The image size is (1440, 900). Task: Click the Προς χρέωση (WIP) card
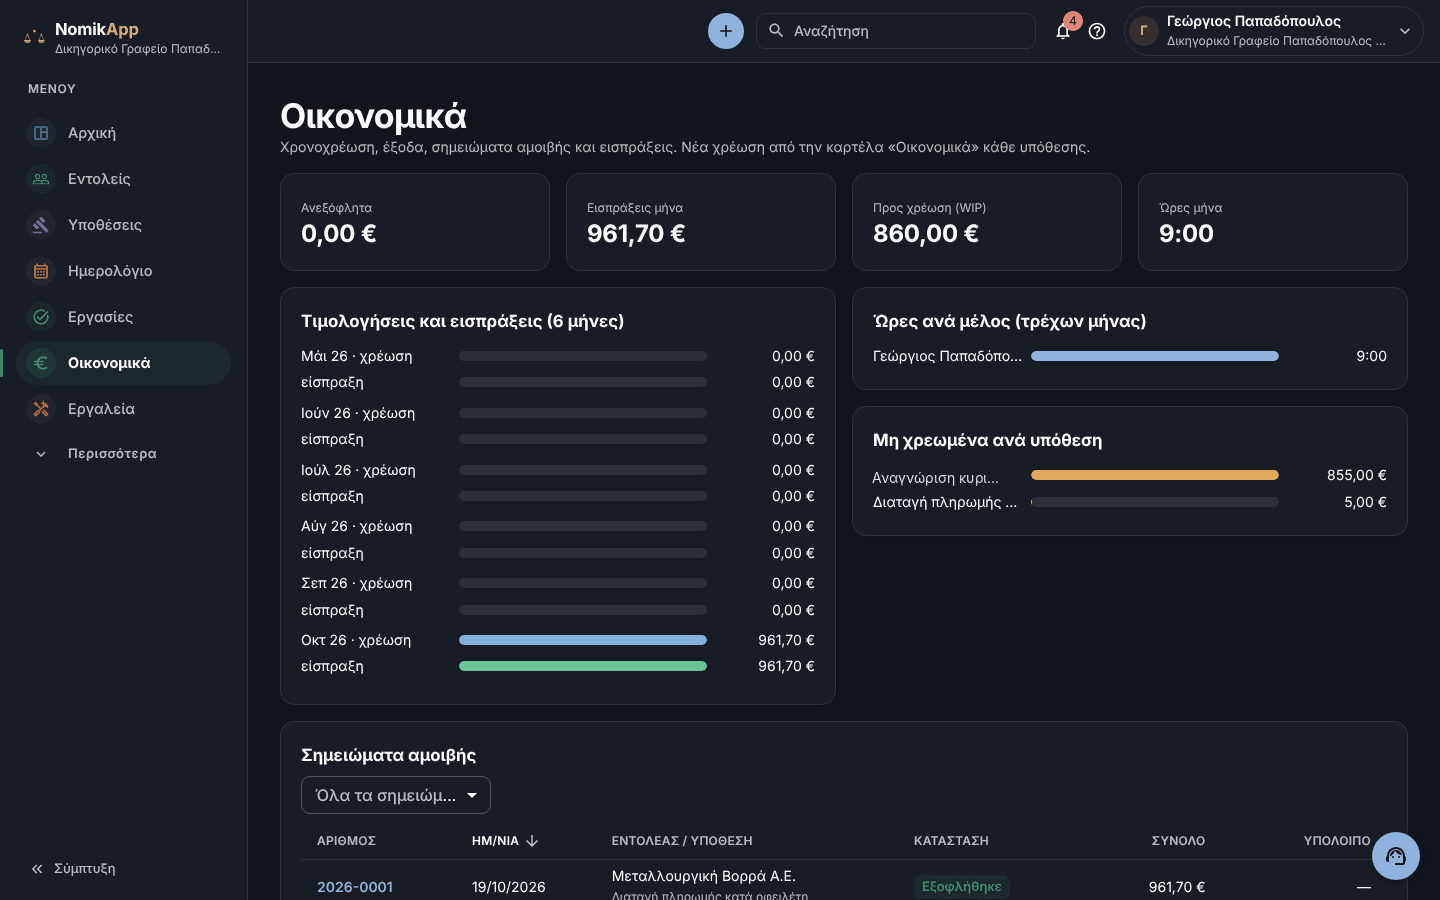[987, 222]
